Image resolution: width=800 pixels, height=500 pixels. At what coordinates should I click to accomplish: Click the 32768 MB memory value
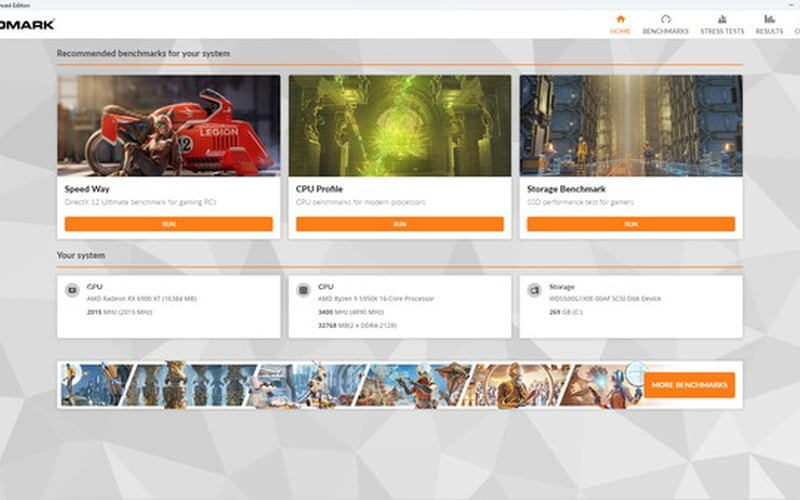click(x=357, y=325)
